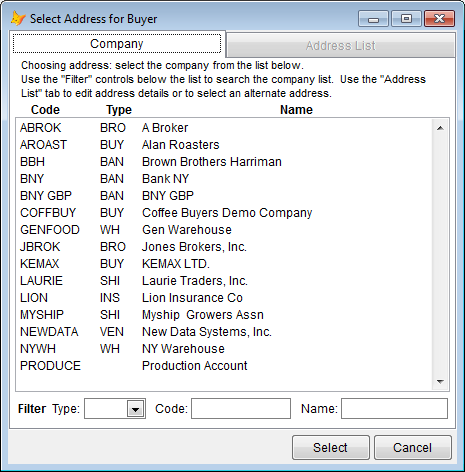Click the Name column header
Viewport: 465px width, 472px height.
pos(296,110)
